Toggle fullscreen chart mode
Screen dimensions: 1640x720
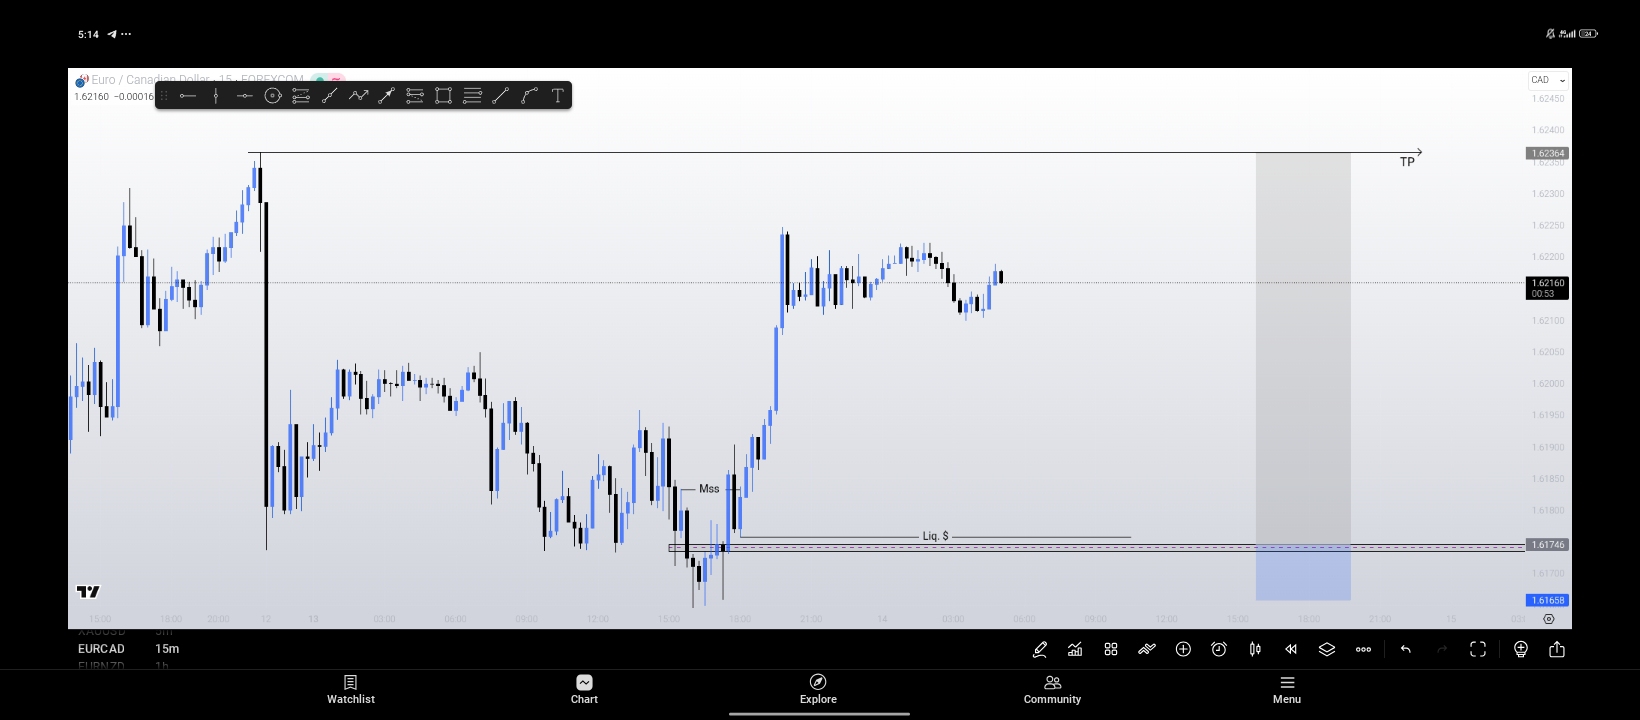(x=1478, y=649)
